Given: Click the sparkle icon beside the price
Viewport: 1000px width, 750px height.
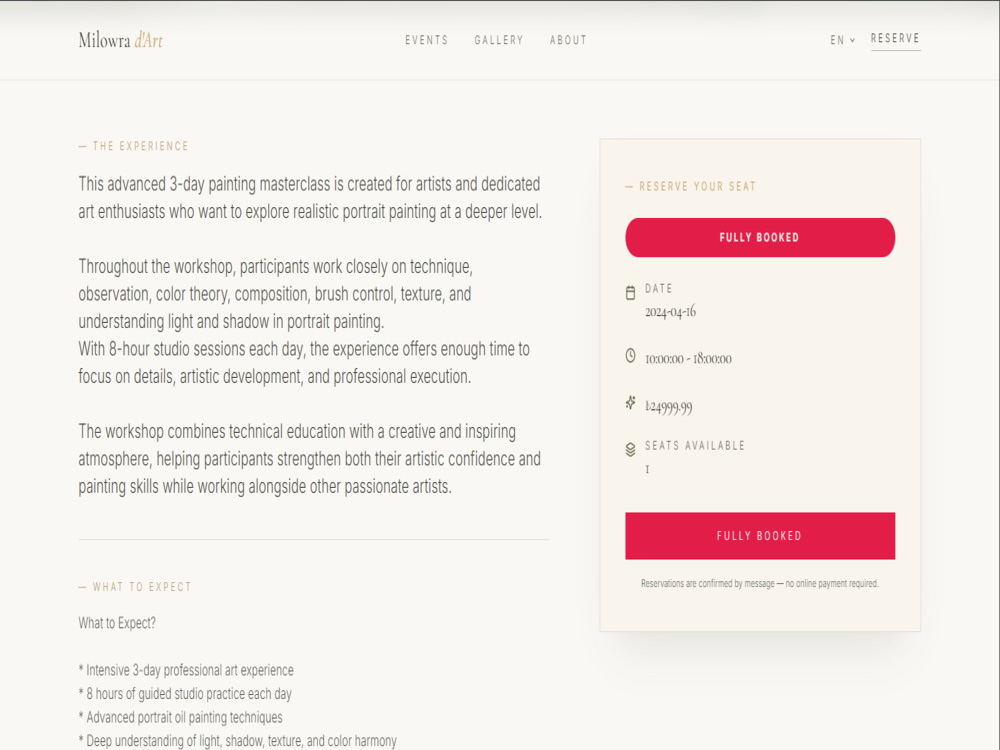Looking at the screenshot, I should [x=630, y=402].
